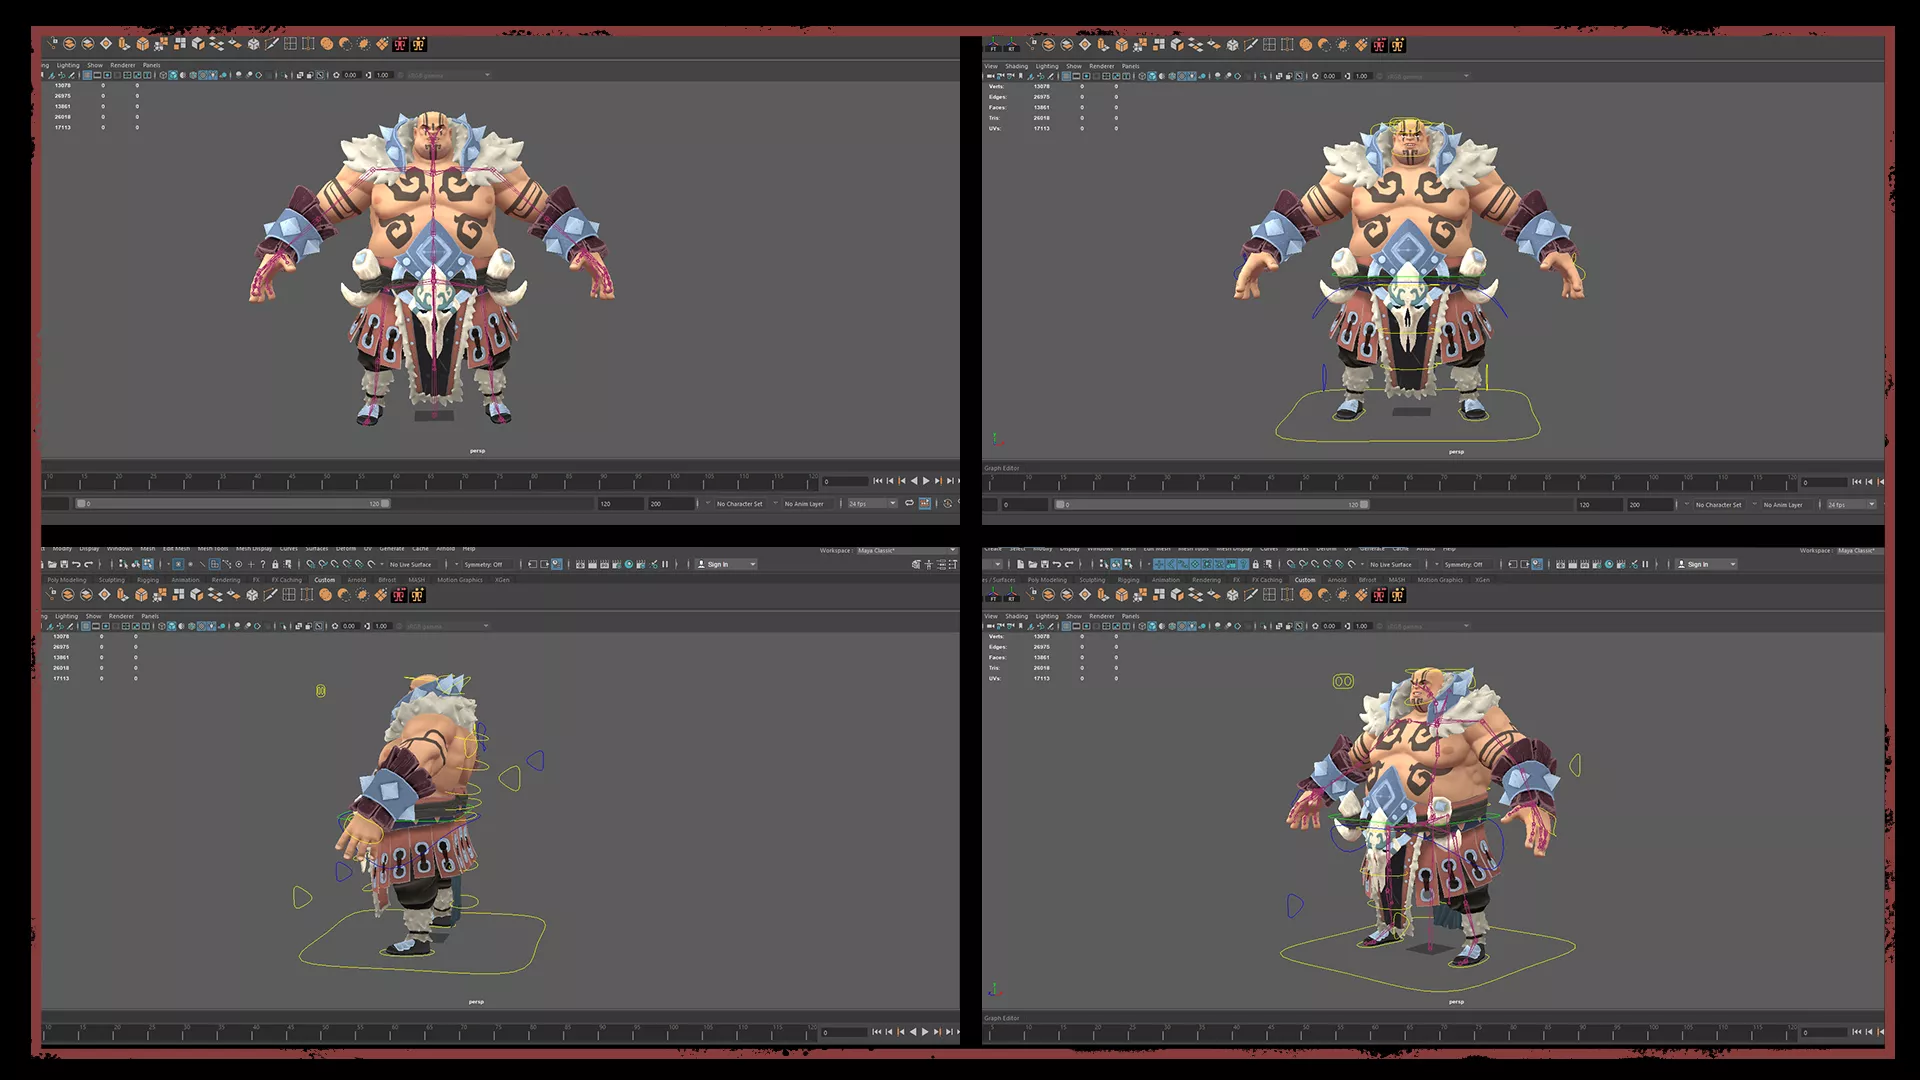Click the play forward button in top-left panel
1920x1080 pixels.
pyautogui.click(x=926, y=481)
